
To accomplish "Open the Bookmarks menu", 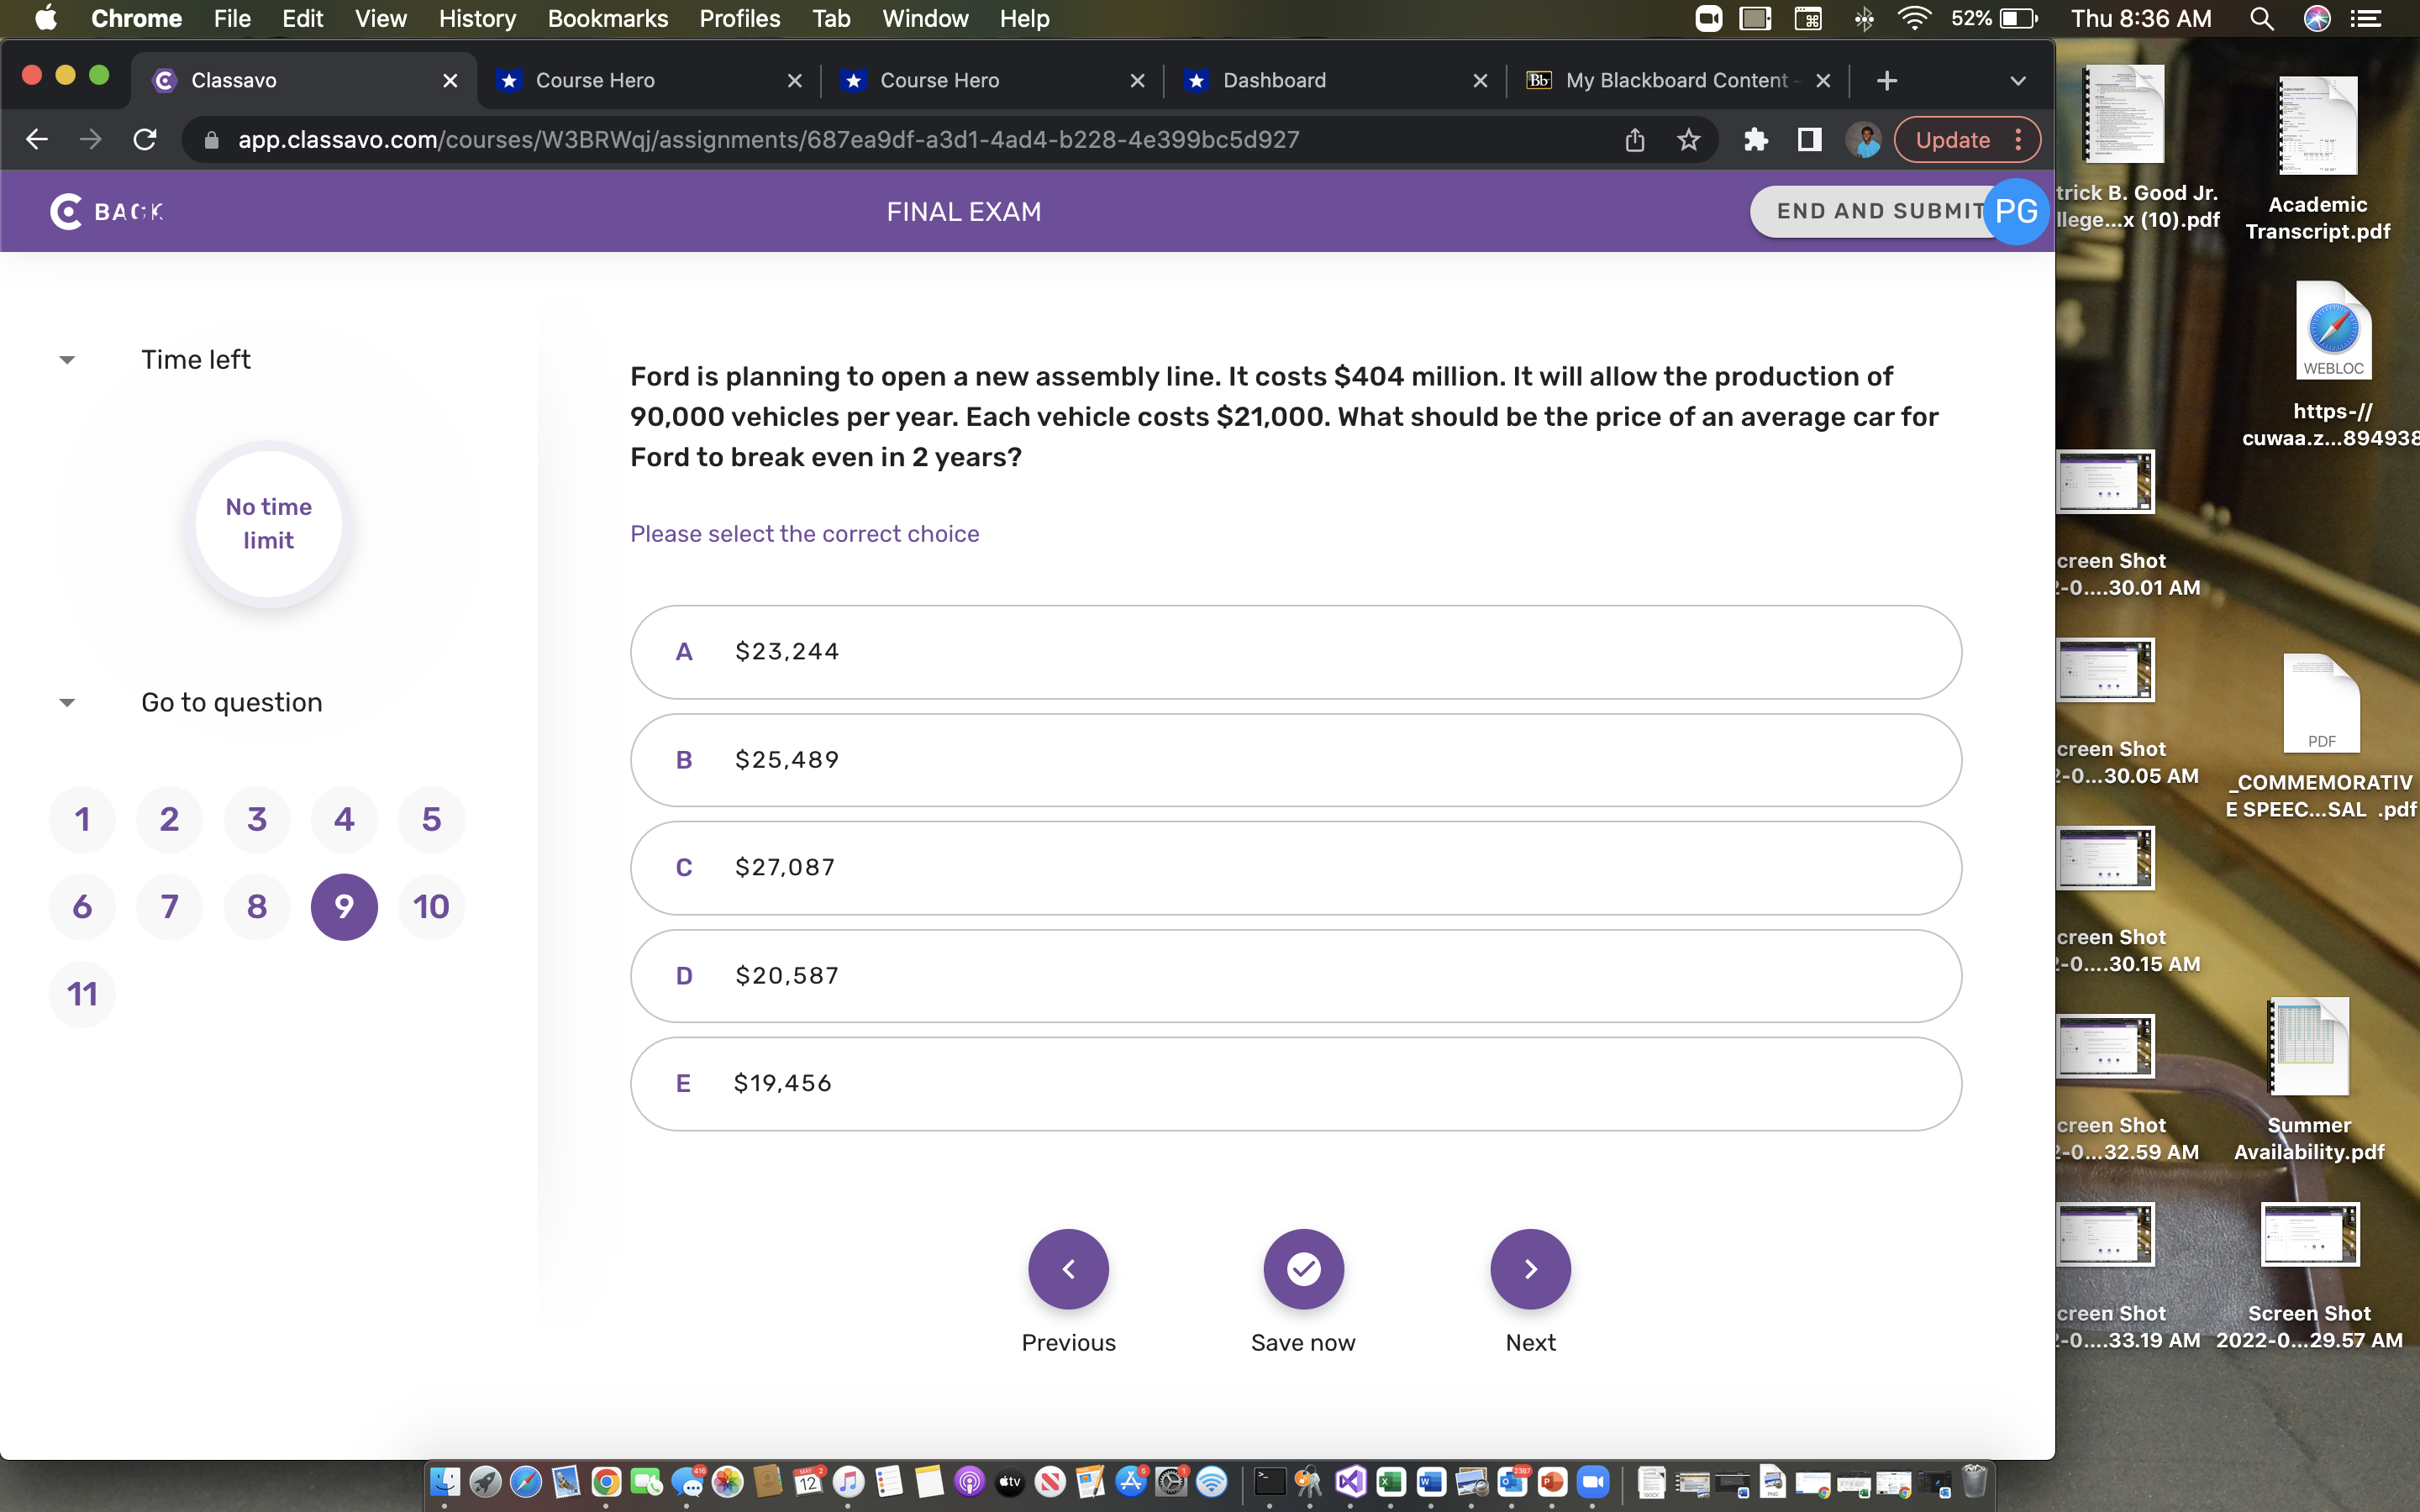I will (608, 18).
